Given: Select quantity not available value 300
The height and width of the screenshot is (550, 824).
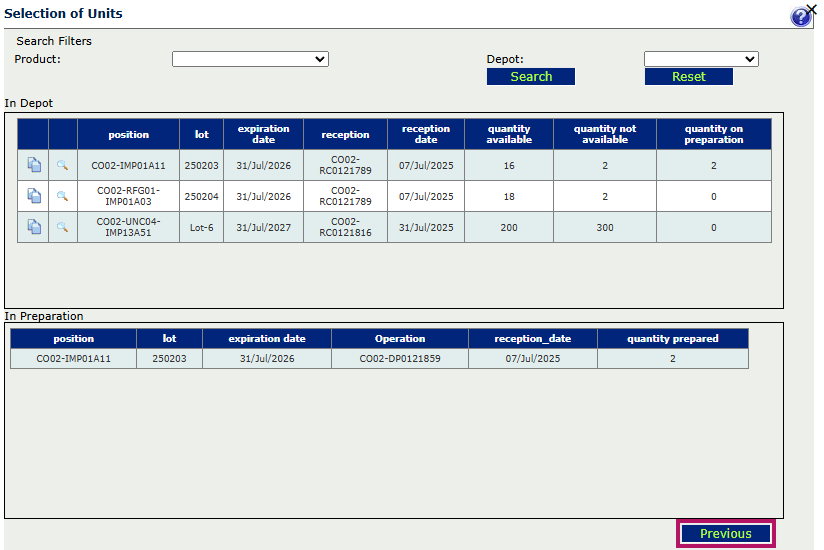Looking at the screenshot, I should point(605,227).
